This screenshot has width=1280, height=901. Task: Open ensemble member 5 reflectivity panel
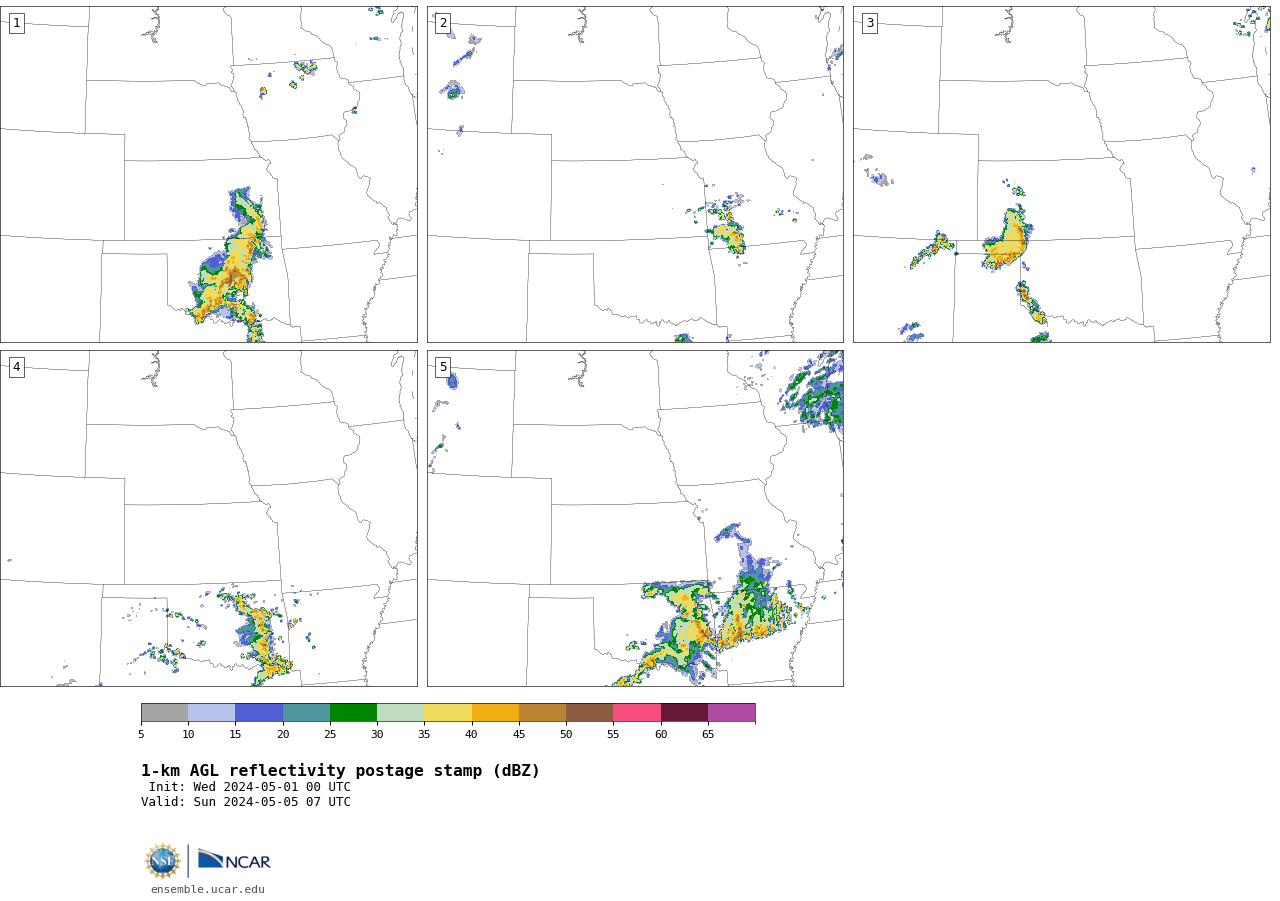tap(635, 518)
